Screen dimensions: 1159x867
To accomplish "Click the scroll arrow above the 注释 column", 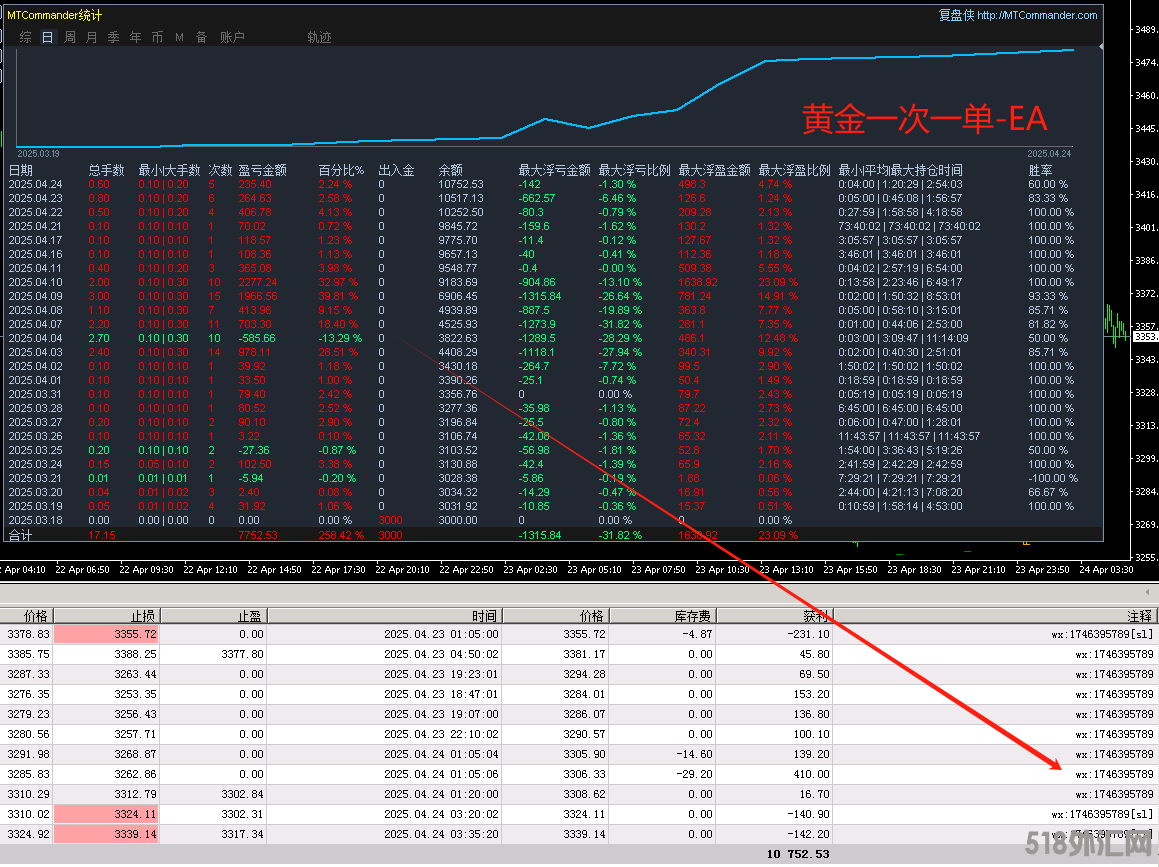I will [x=1147, y=592].
